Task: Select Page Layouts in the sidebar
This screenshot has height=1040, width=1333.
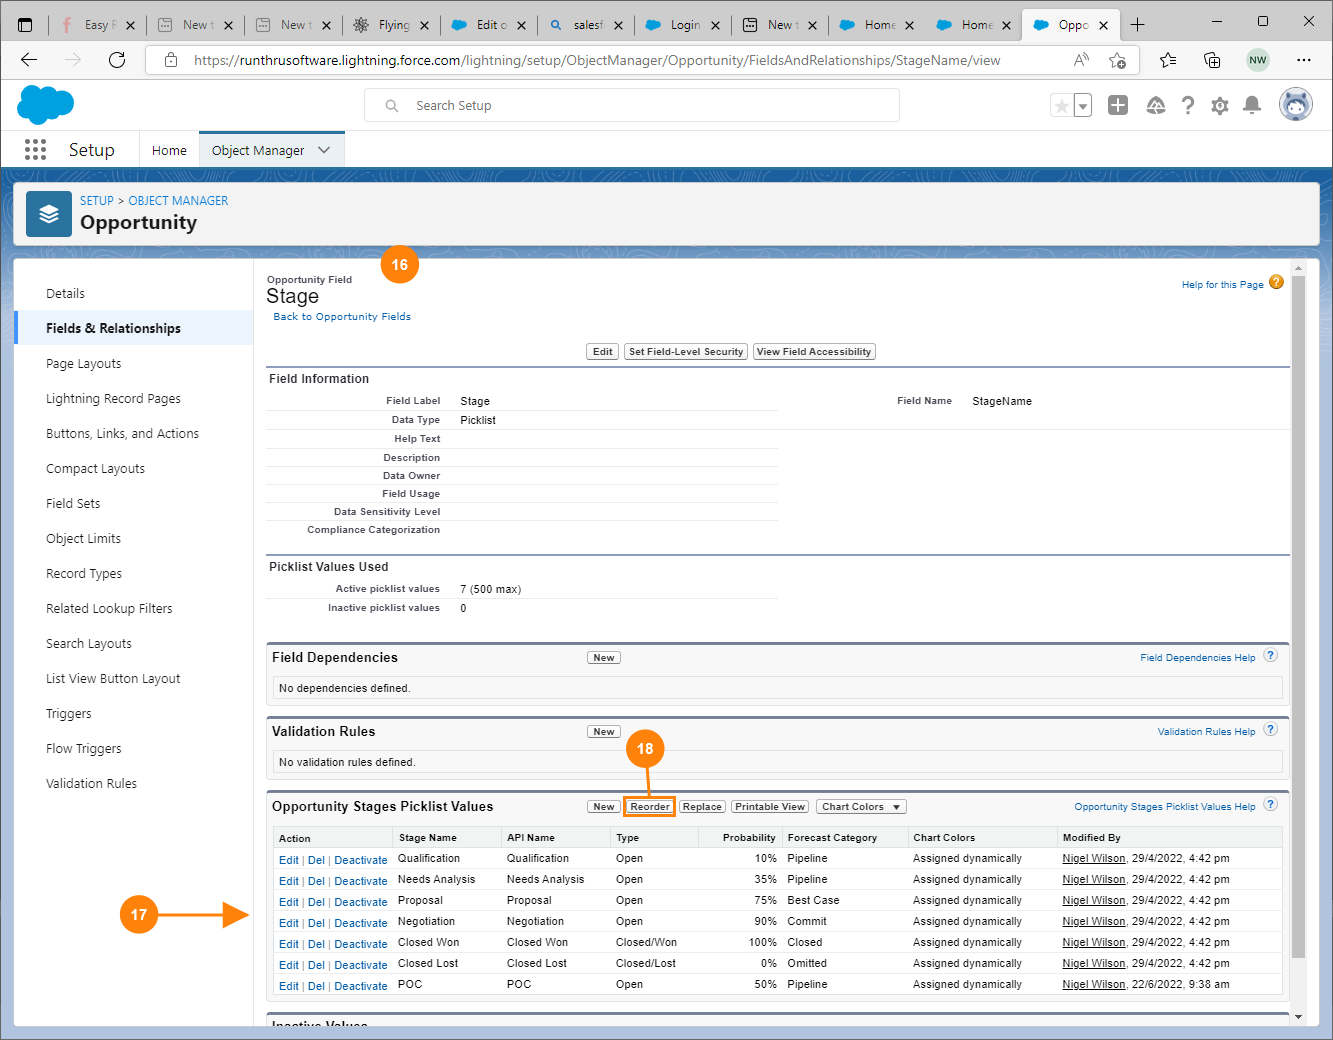Action: tap(83, 363)
